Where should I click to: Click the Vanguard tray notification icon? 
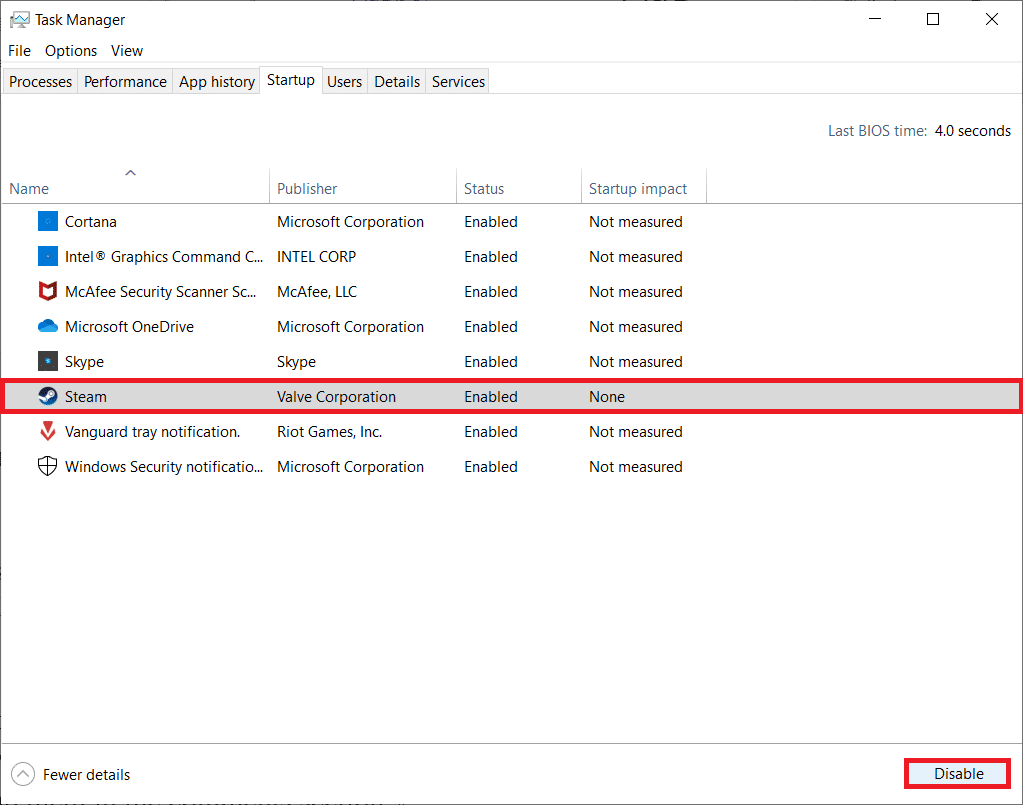tap(48, 431)
